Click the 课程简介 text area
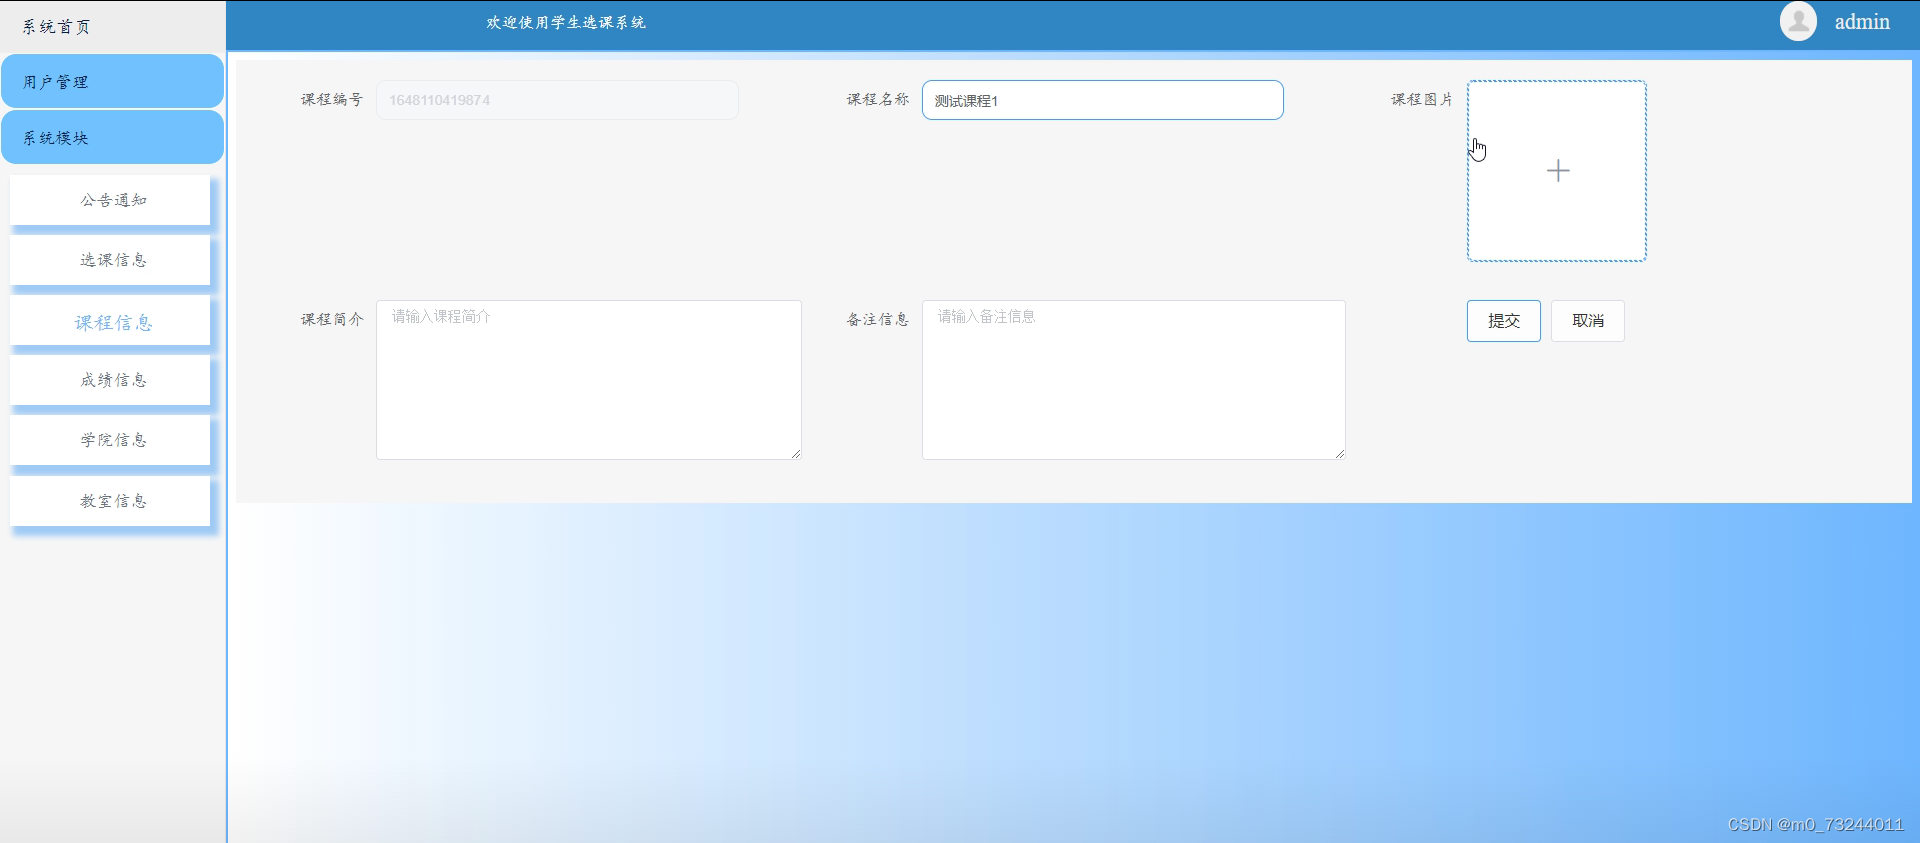The image size is (1920, 843). coord(588,380)
